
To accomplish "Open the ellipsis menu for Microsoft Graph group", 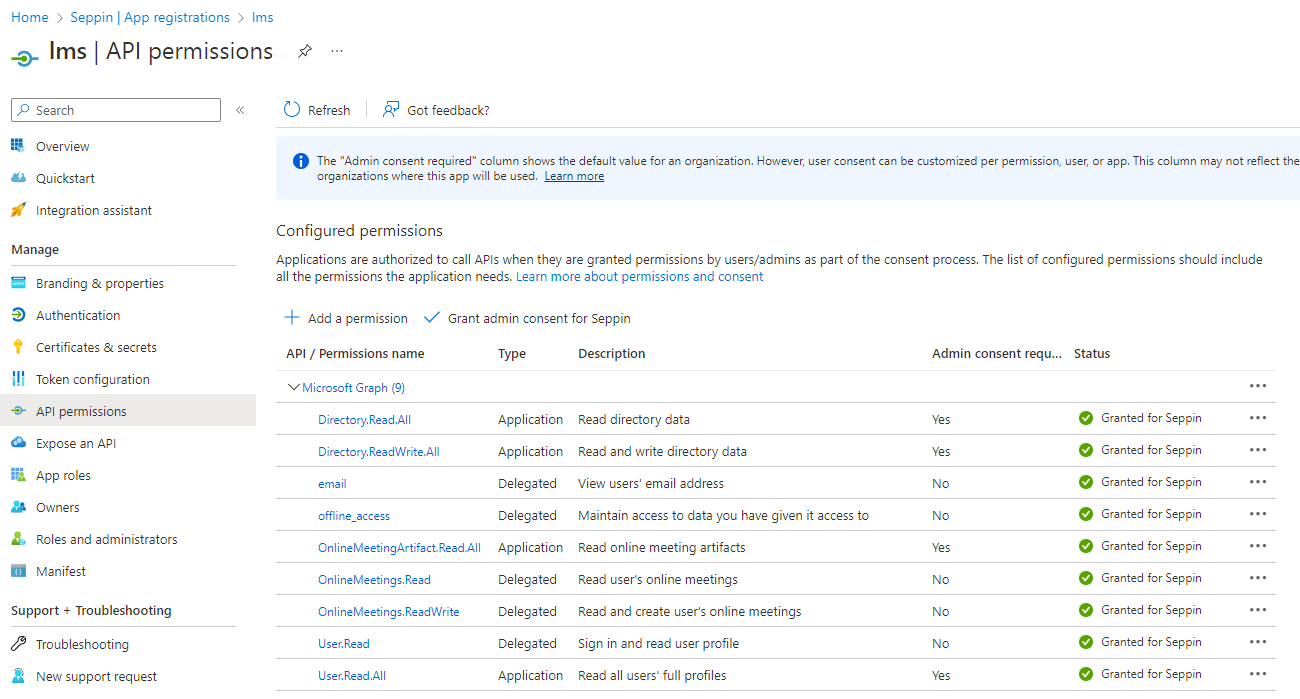I will pyautogui.click(x=1258, y=386).
